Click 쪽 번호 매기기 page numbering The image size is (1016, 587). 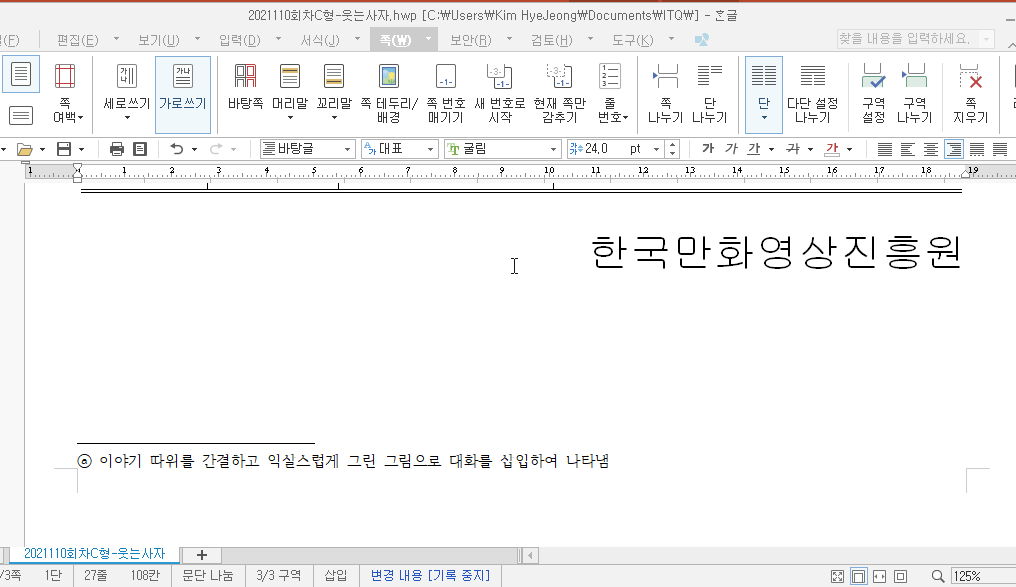click(446, 94)
